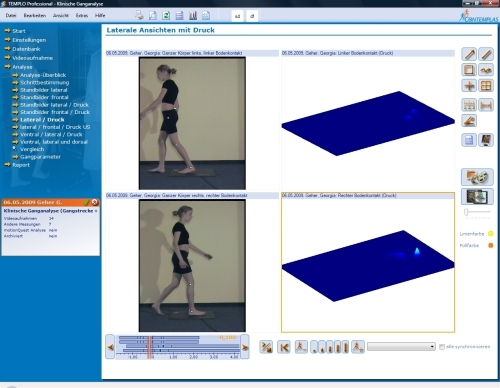500x388 pixels.
Task: Select the freehand curve tool
Action: tap(486, 70)
